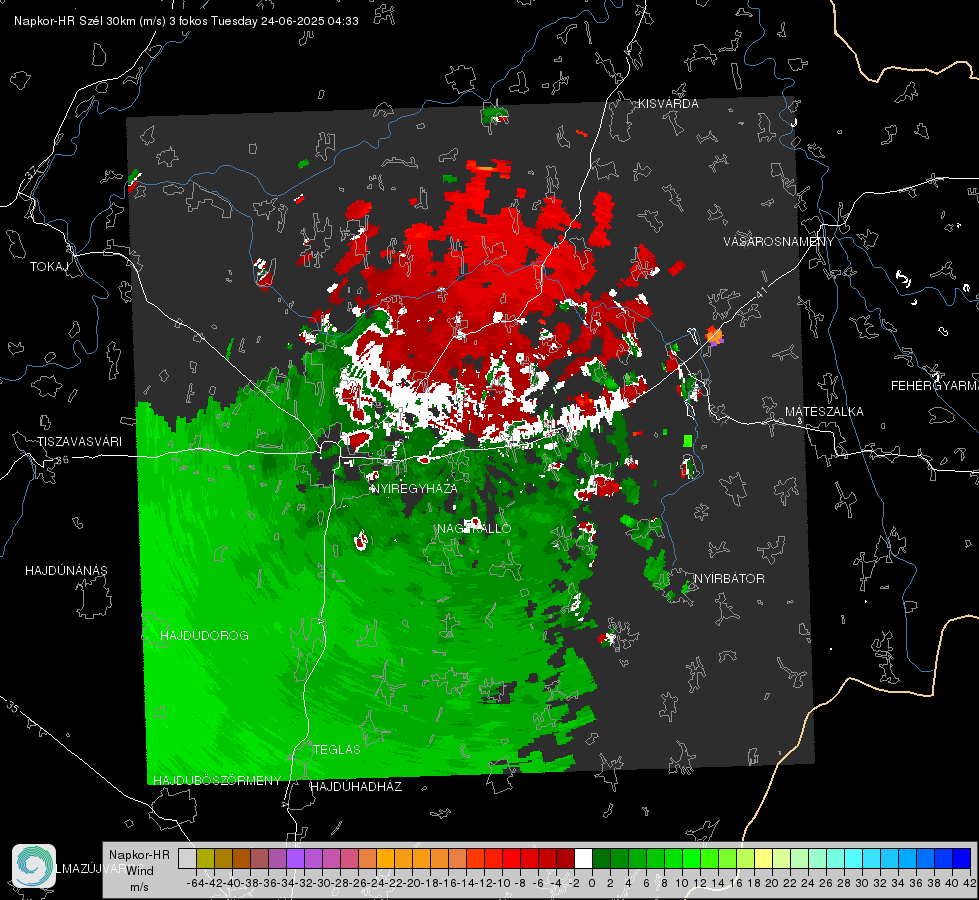979x900 pixels.
Task: Click the HAJDÚBÖSZÖRMÉNY city label
Action: coord(217,780)
